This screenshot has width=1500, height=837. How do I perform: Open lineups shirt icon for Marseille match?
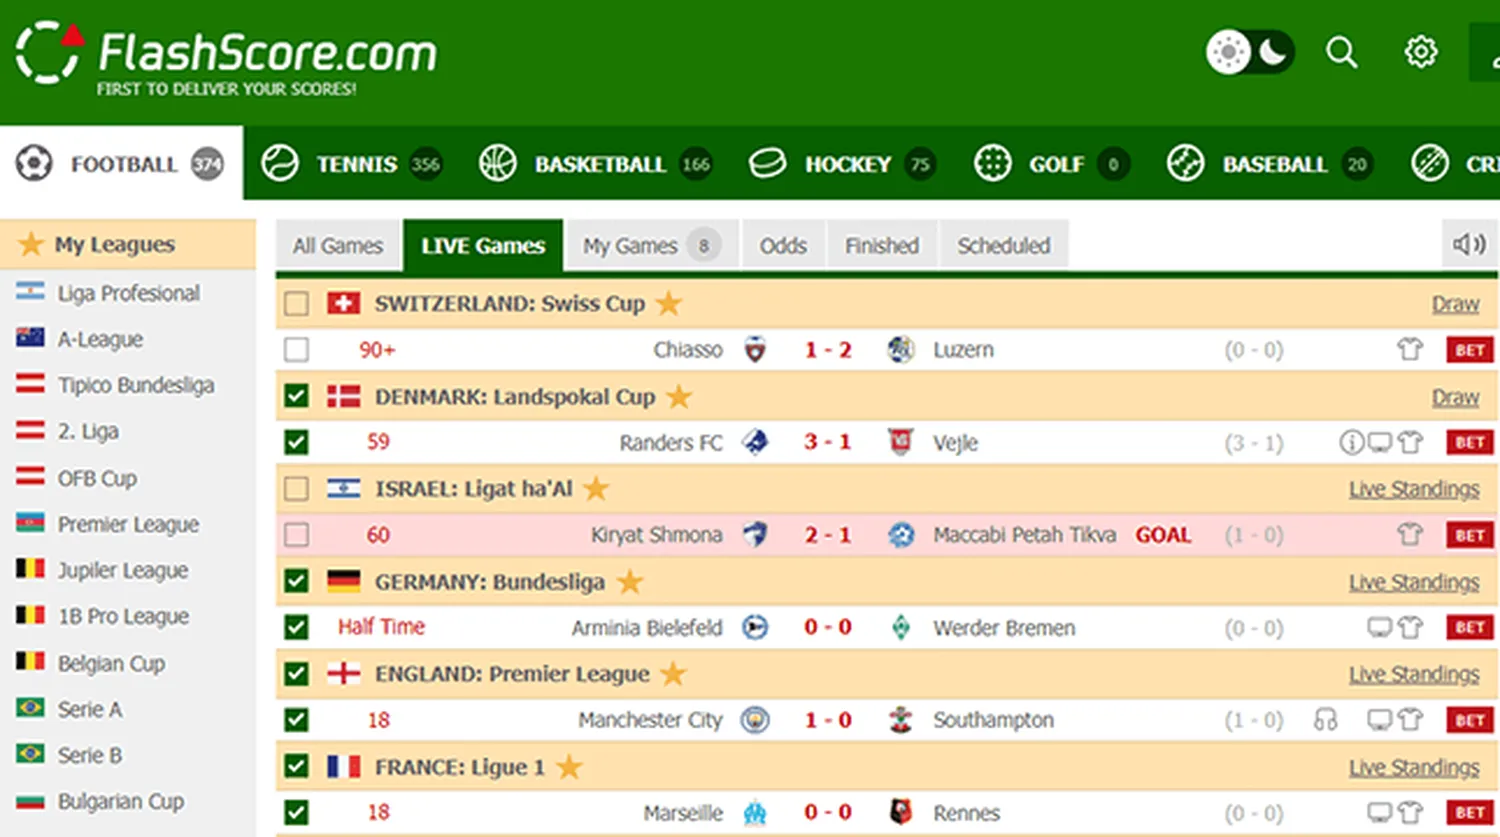tap(1410, 812)
